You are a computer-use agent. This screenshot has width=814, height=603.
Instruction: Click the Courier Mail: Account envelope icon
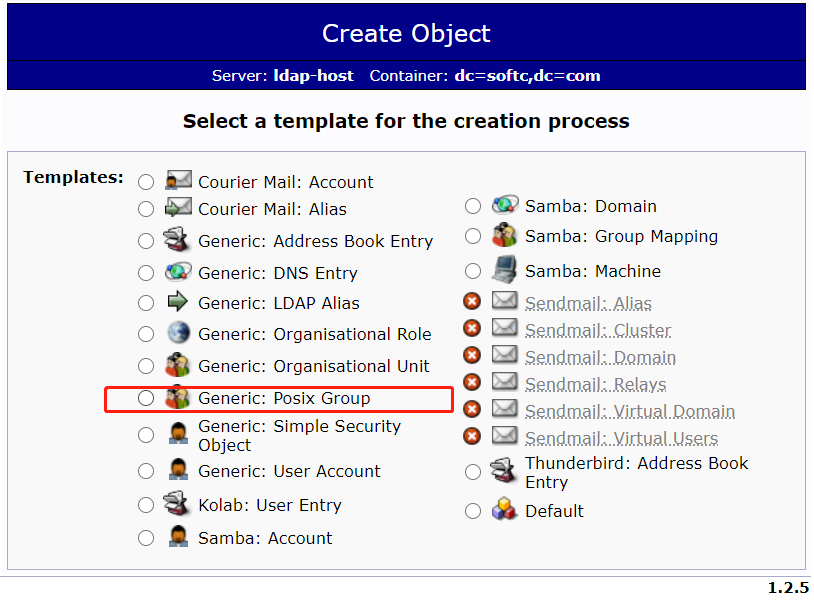pyautogui.click(x=178, y=180)
